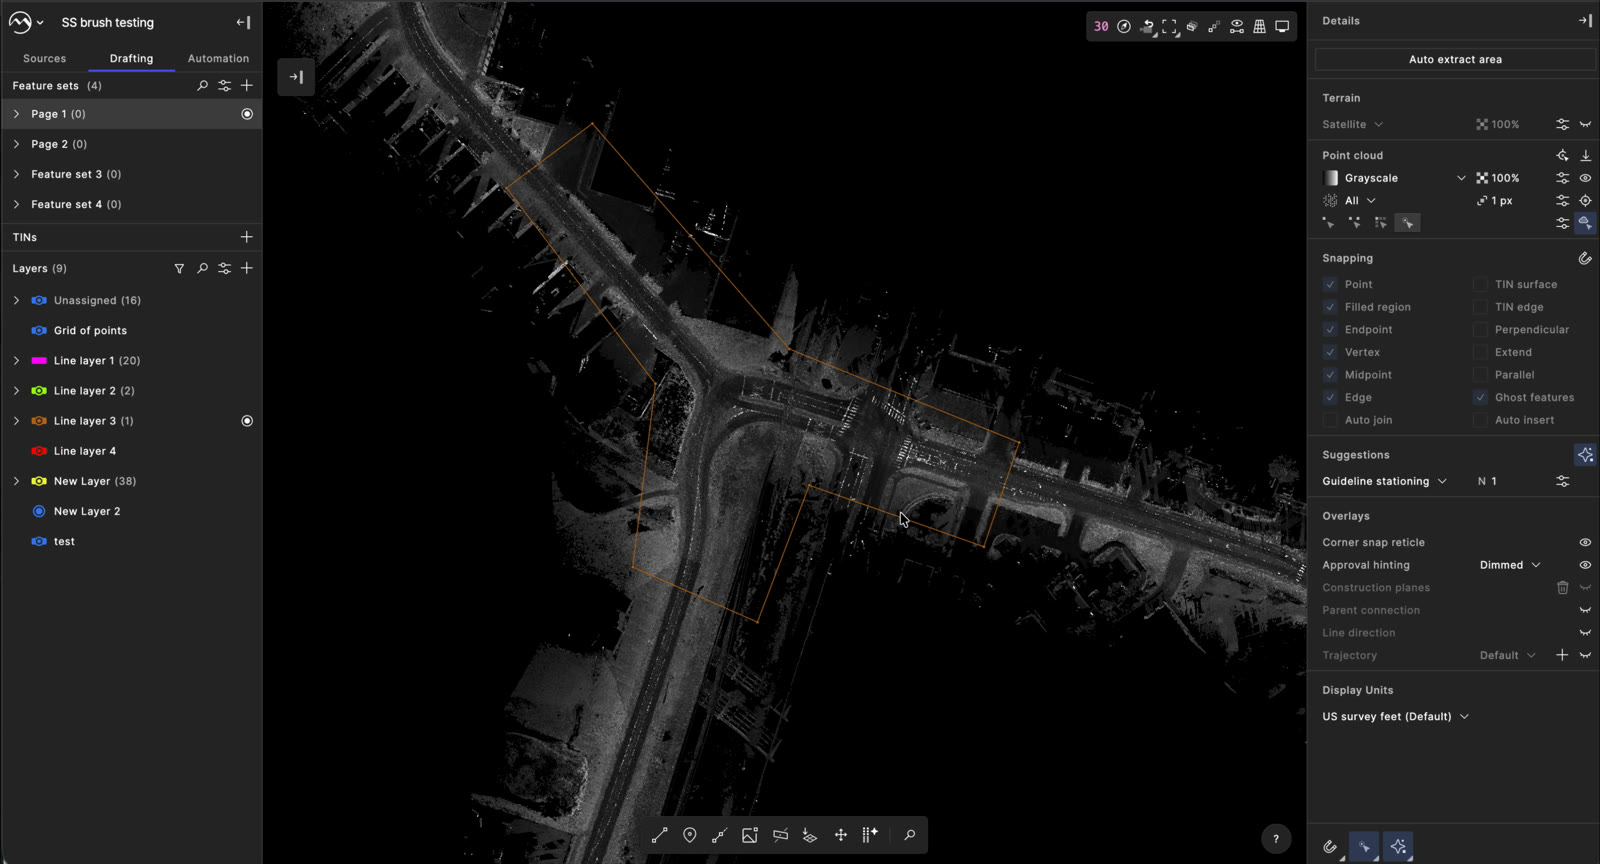The width and height of the screenshot is (1600, 864).
Task: Click the download icon in Point cloud section
Action: tap(1585, 155)
